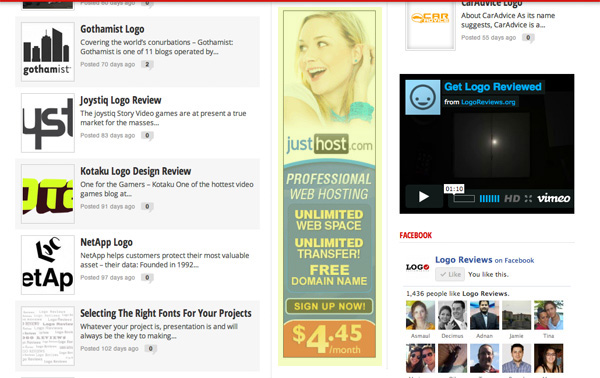Open the NetApp logo thumbnail
This screenshot has height=378, width=600.
48,265
